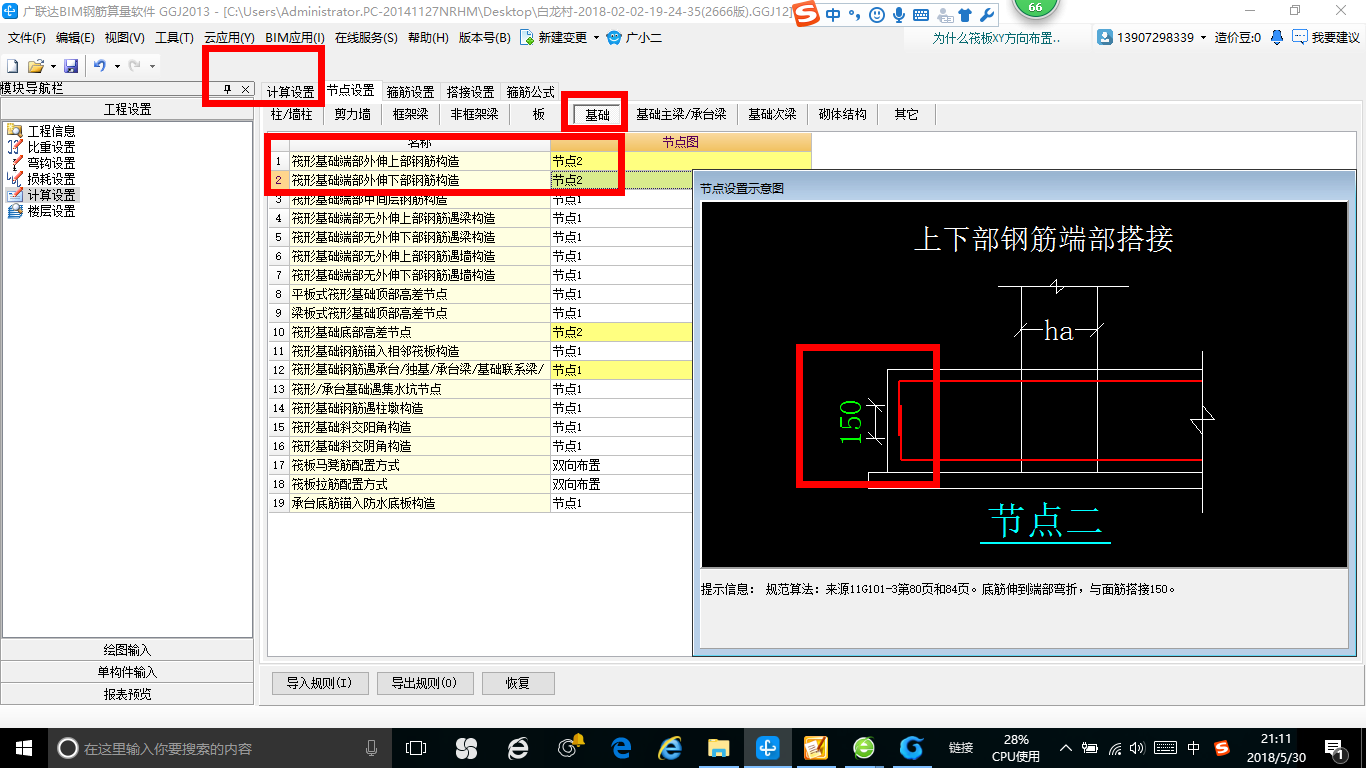Viewport: 1366px width, 768px height.
Task: Open the 编辑(E) menu
Action: coord(75,38)
